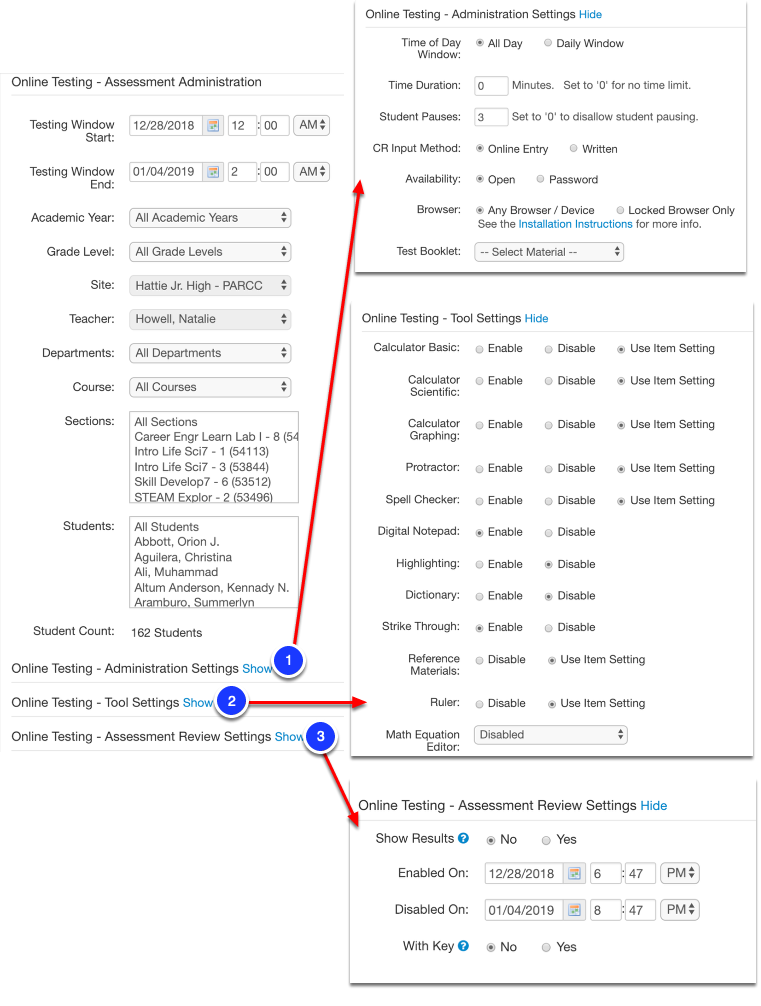Click Testing Window Start date field

[x=166, y=125]
